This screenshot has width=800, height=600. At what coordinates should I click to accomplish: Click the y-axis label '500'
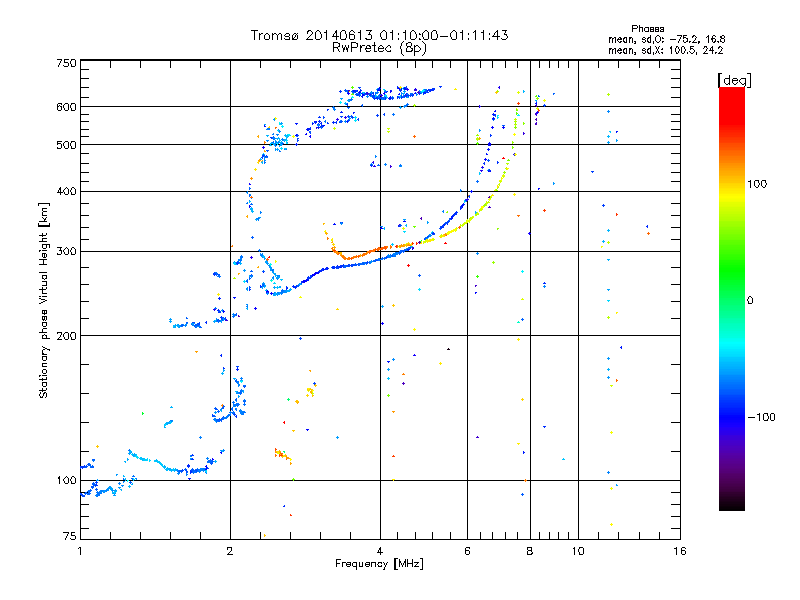[66, 145]
